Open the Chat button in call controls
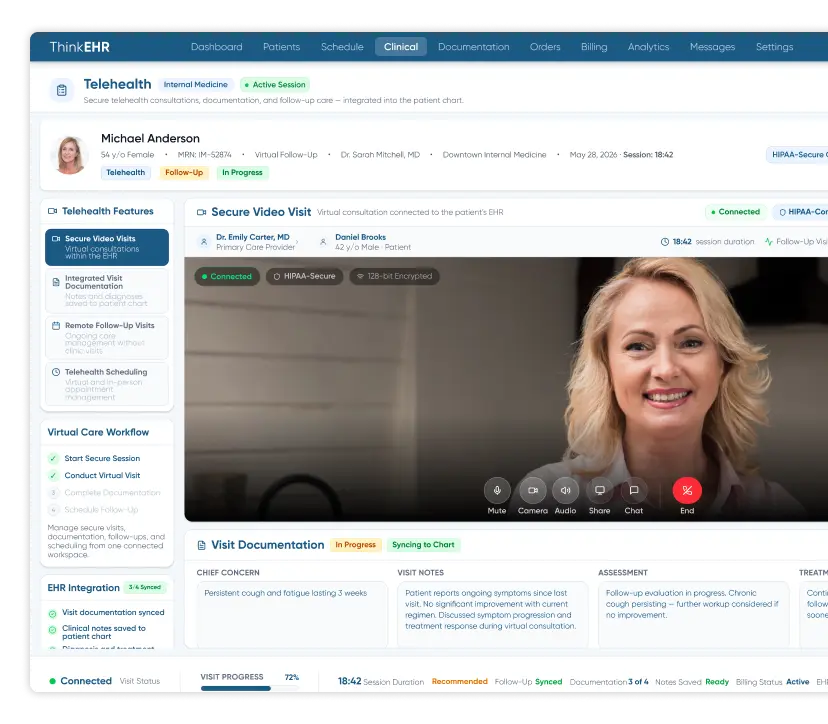The image size is (828, 724). [634, 490]
